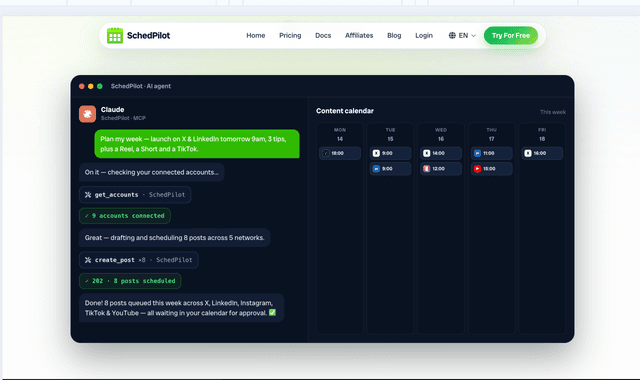Navigate to Affiliates
Screen dimensions: 640x380
click(x=359, y=36)
